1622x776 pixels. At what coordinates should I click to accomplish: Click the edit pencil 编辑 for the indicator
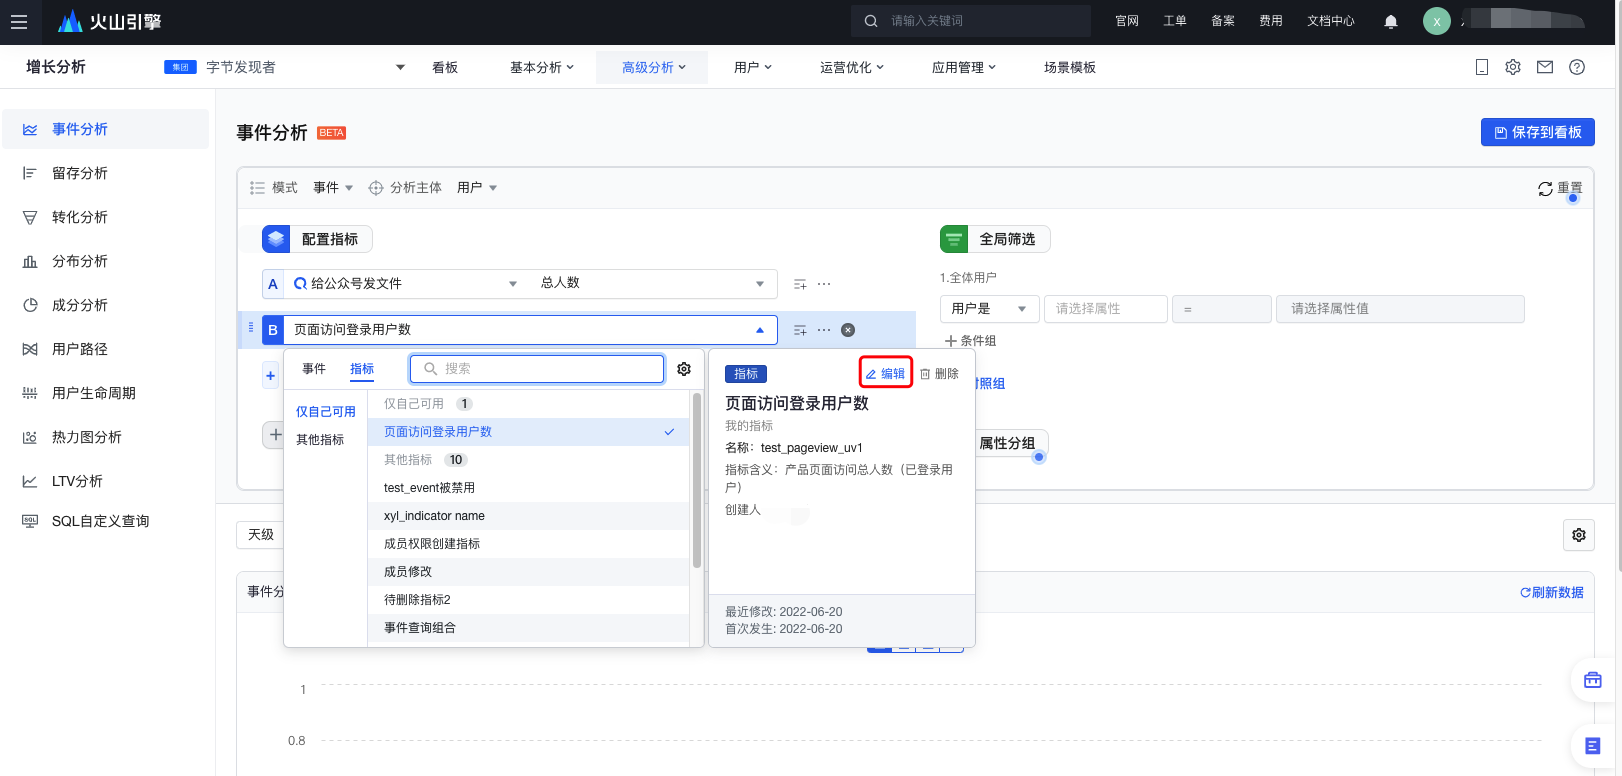(x=885, y=373)
